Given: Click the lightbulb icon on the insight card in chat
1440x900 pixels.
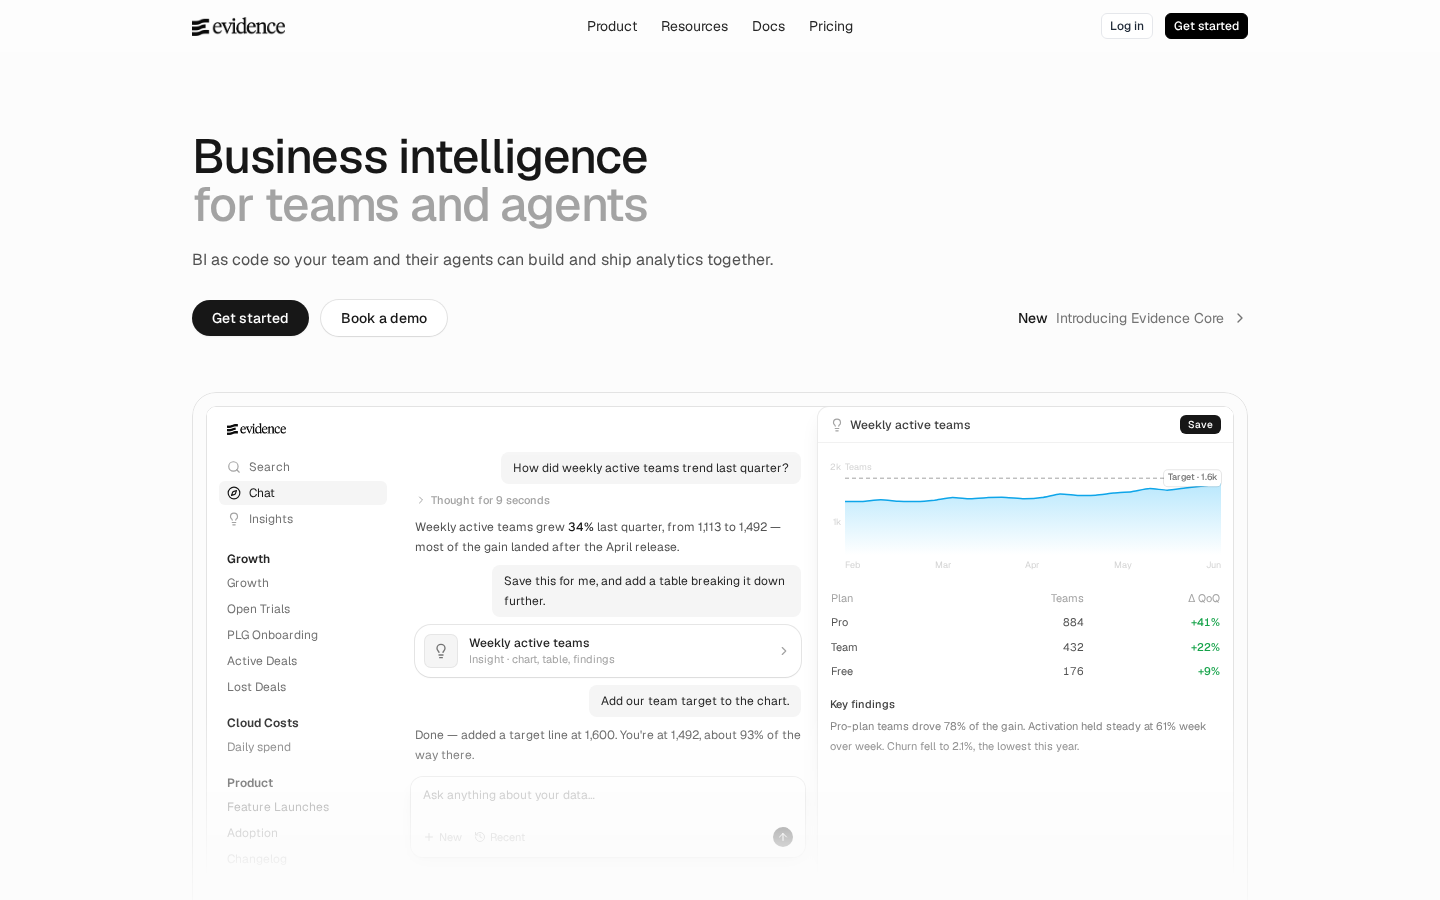Looking at the screenshot, I should [x=441, y=651].
